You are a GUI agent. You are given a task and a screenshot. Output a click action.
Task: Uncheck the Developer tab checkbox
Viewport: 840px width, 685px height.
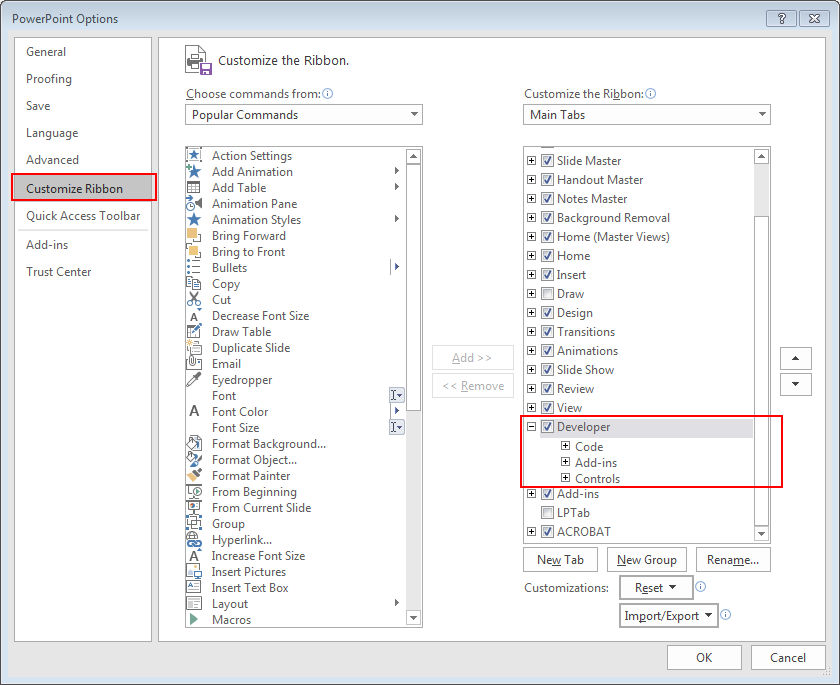(x=546, y=426)
